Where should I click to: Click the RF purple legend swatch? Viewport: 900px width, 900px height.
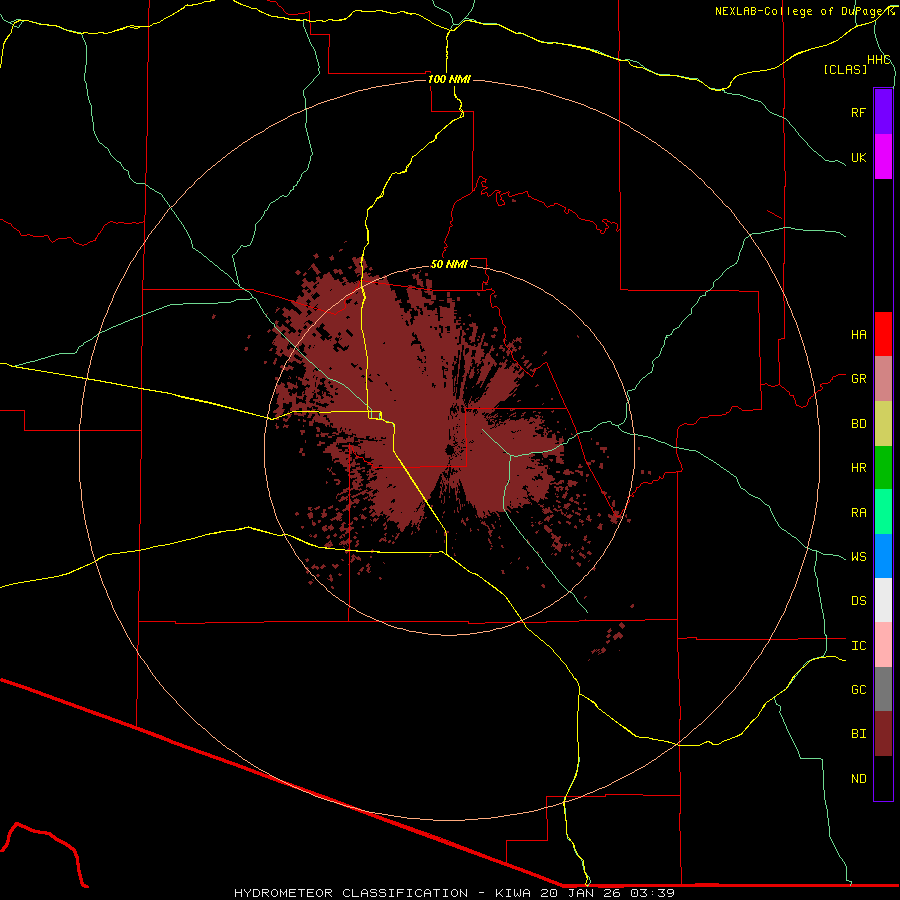pyautogui.click(x=883, y=112)
